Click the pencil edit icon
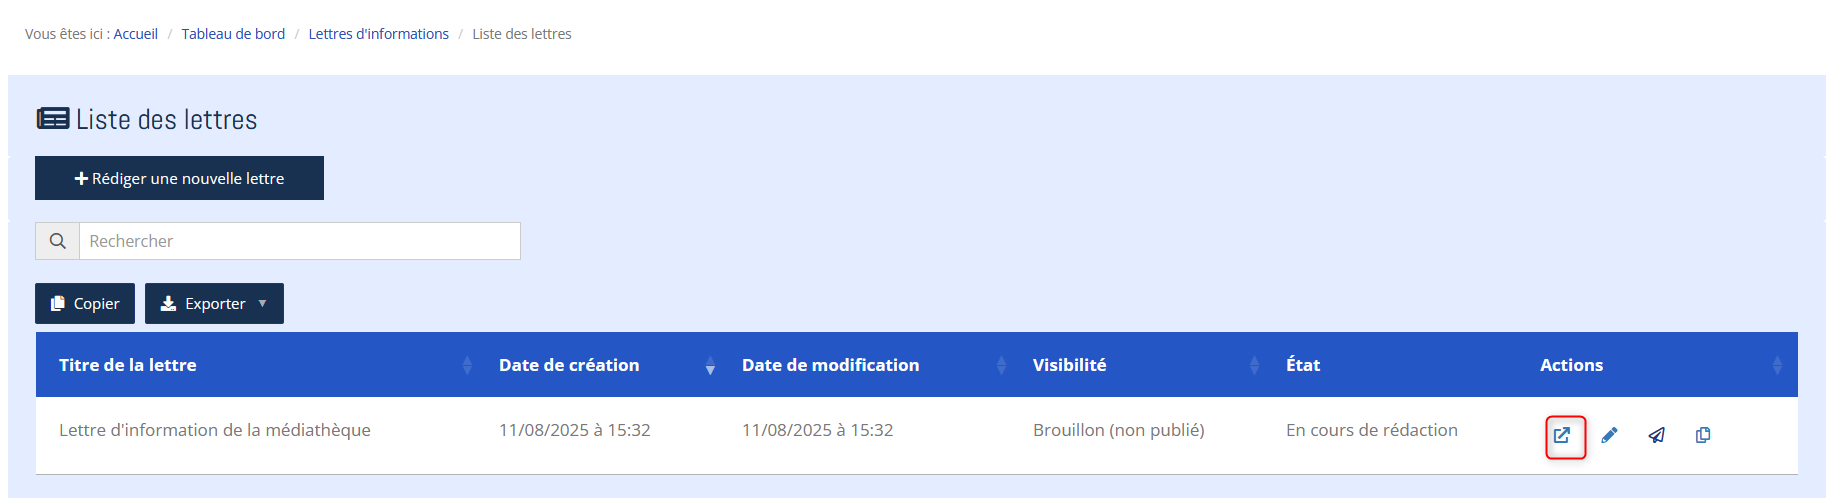 point(1609,435)
